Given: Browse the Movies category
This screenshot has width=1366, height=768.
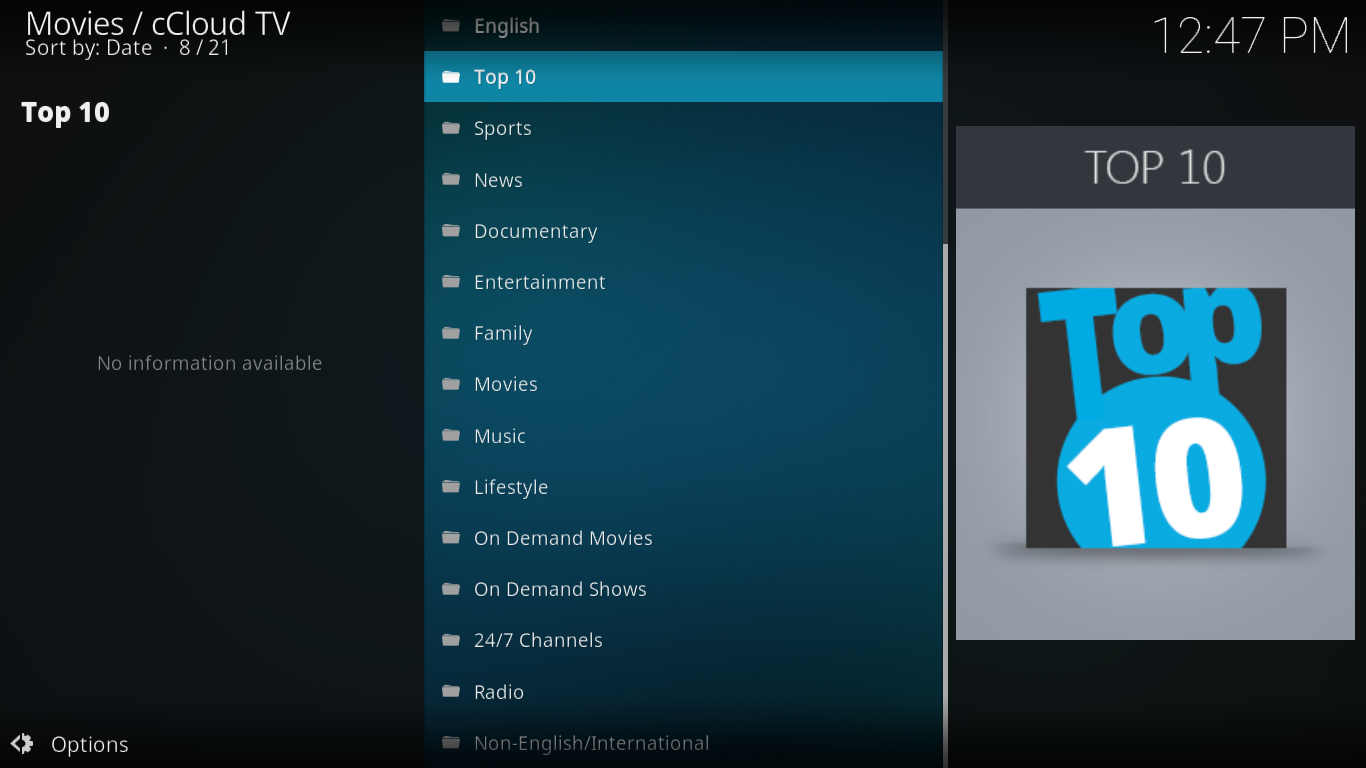Looking at the screenshot, I should 505,384.
